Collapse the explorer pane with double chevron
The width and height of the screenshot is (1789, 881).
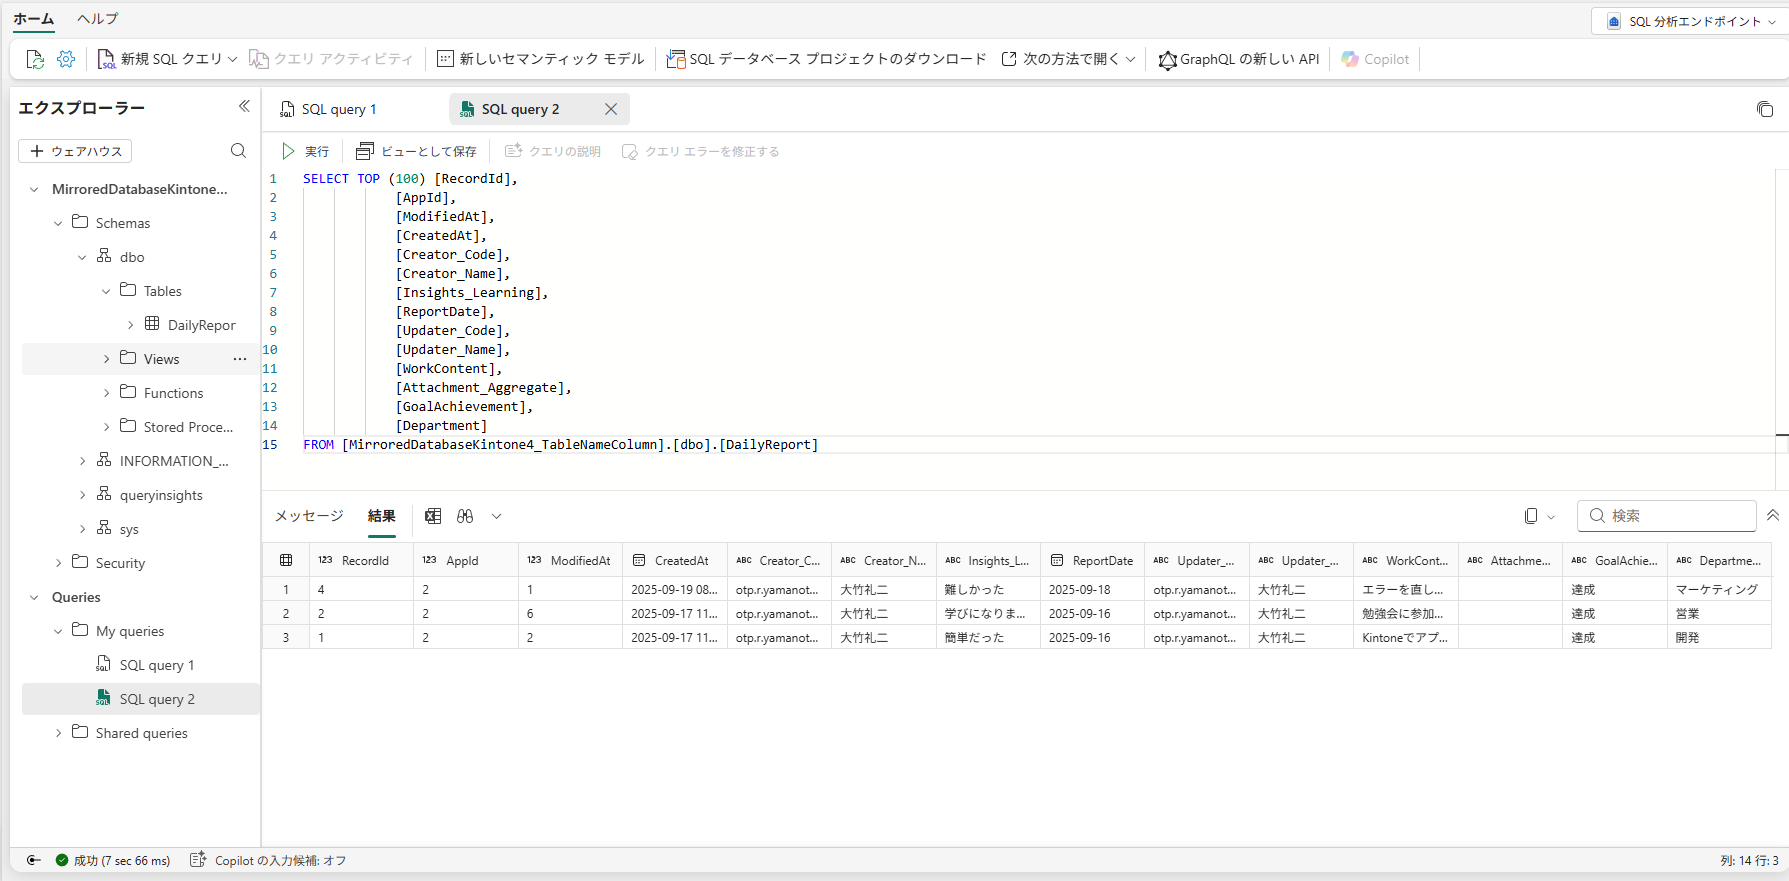pos(244,106)
